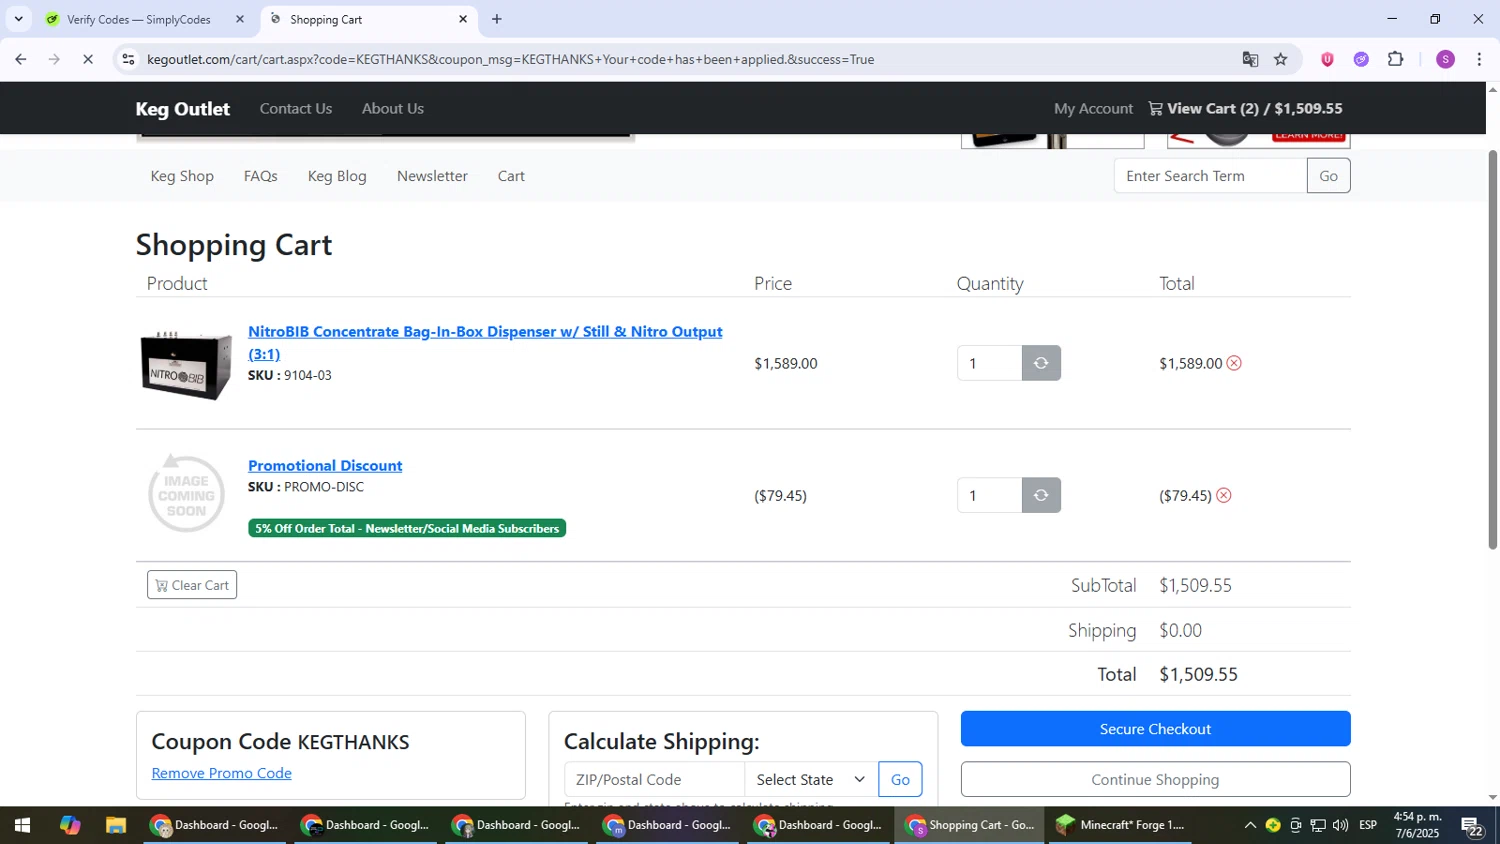This screenshot has height=844, width=1500.
Task: Stop loading the page
Action: click(x=88, y=59)
